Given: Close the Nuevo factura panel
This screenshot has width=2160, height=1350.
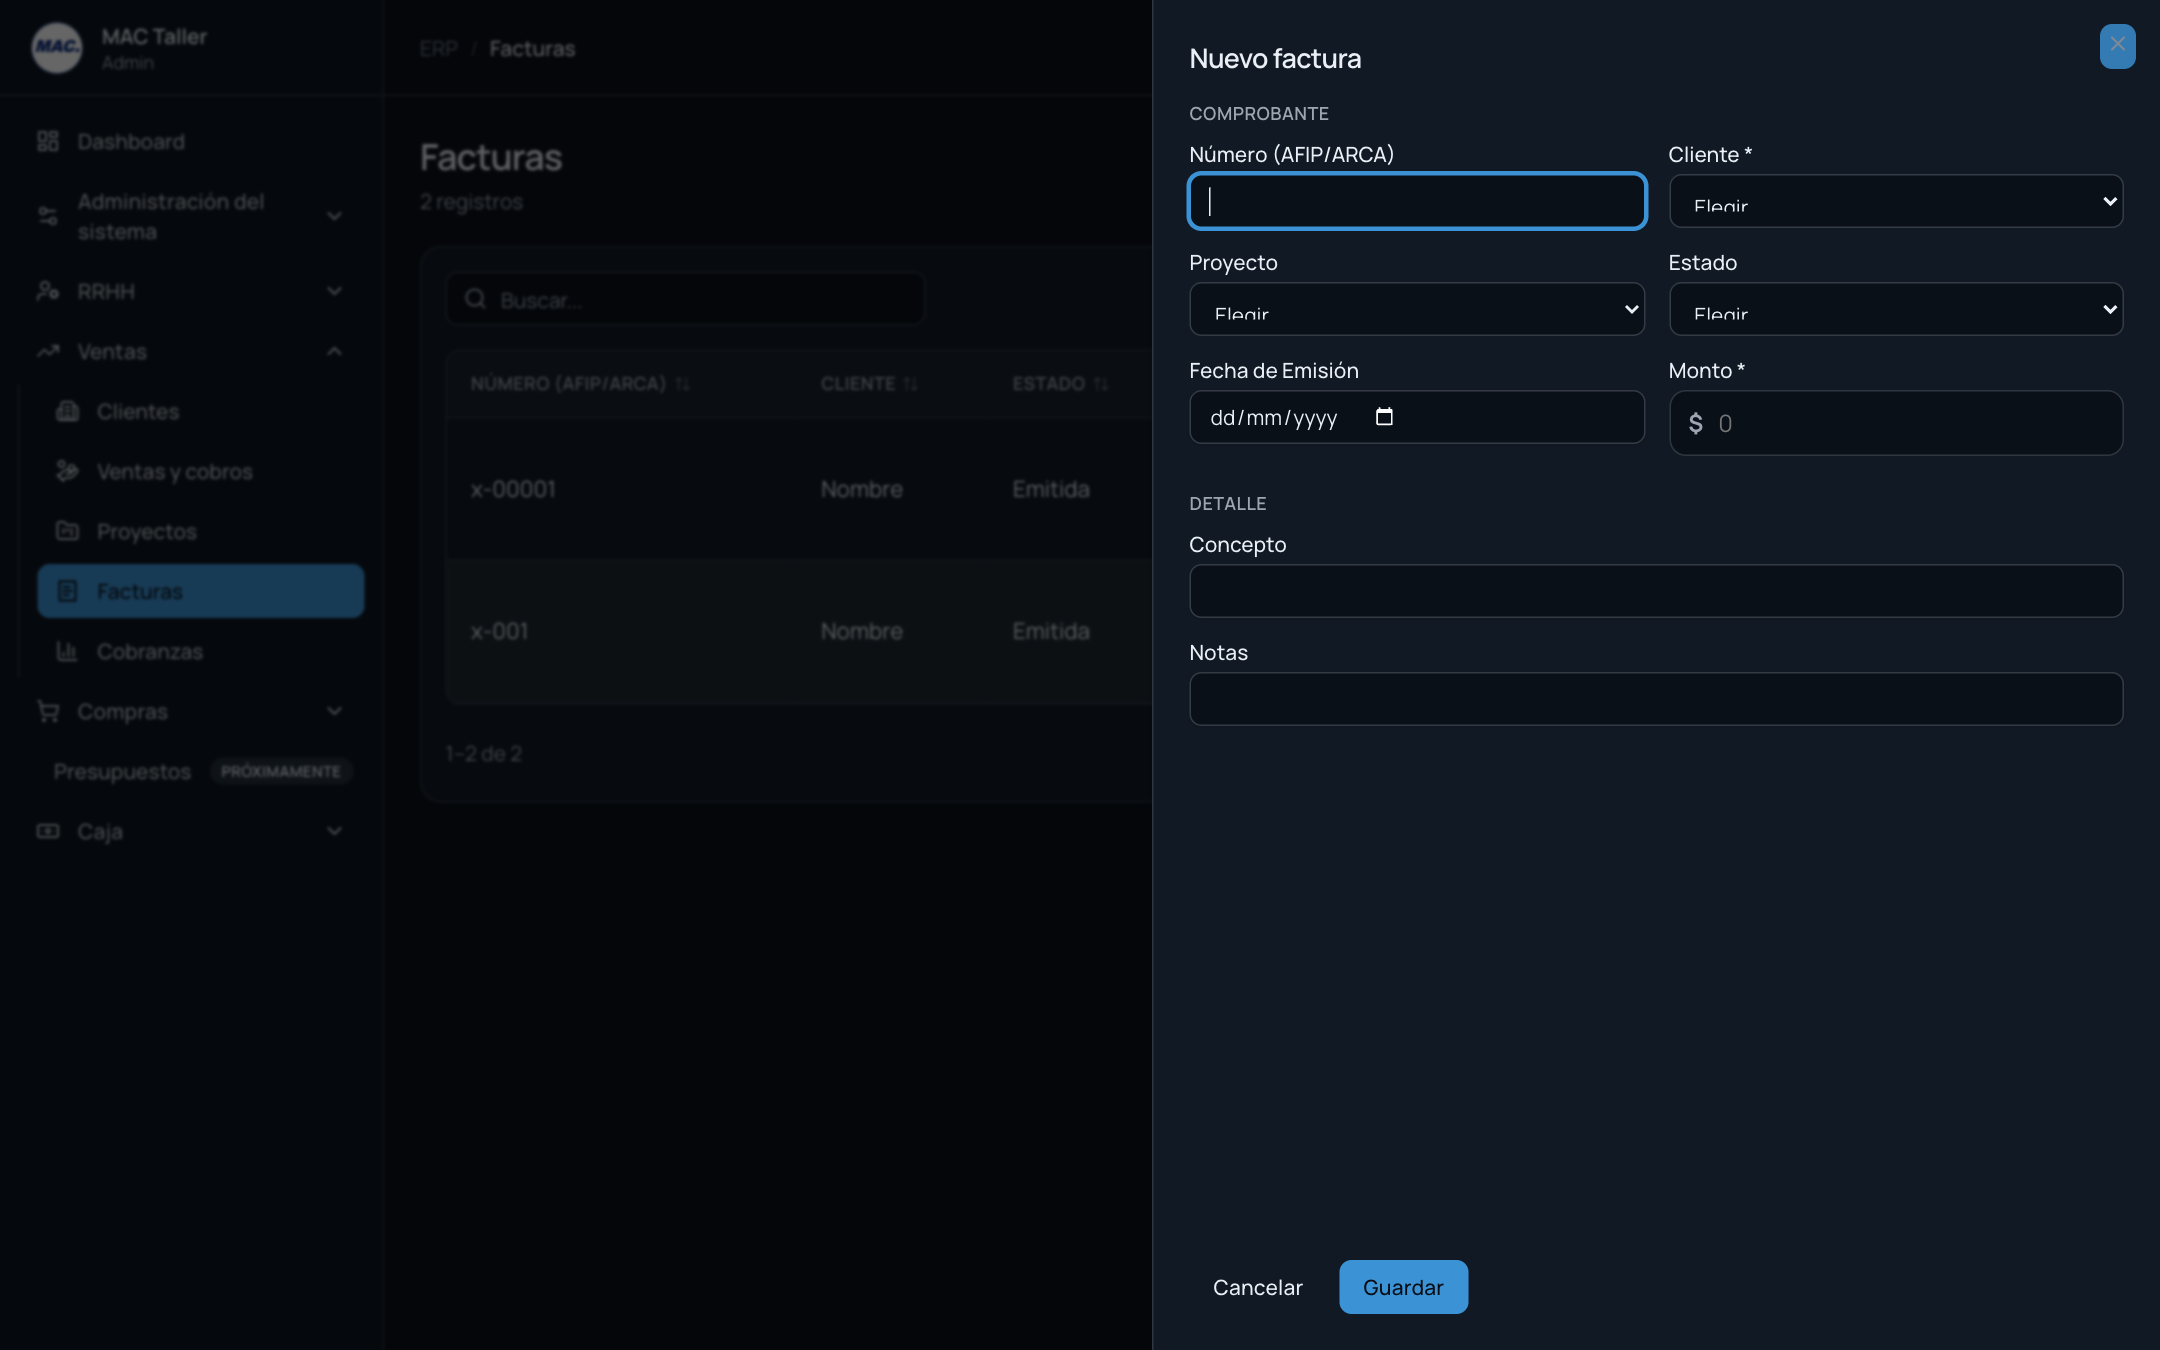Looking at the screenshot, I should 2117,45.
